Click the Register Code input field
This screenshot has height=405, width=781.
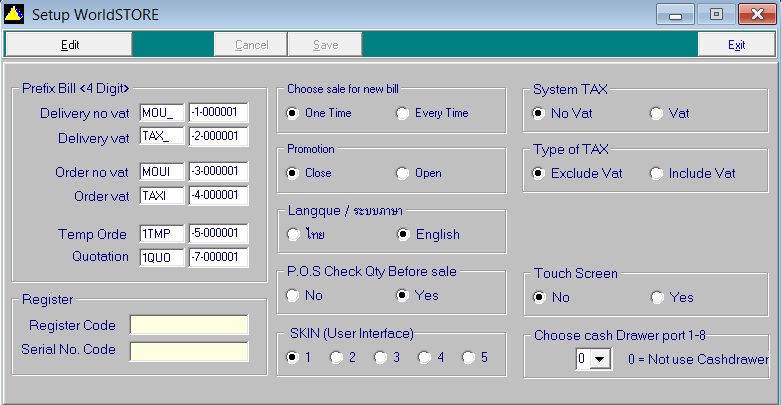189,325
